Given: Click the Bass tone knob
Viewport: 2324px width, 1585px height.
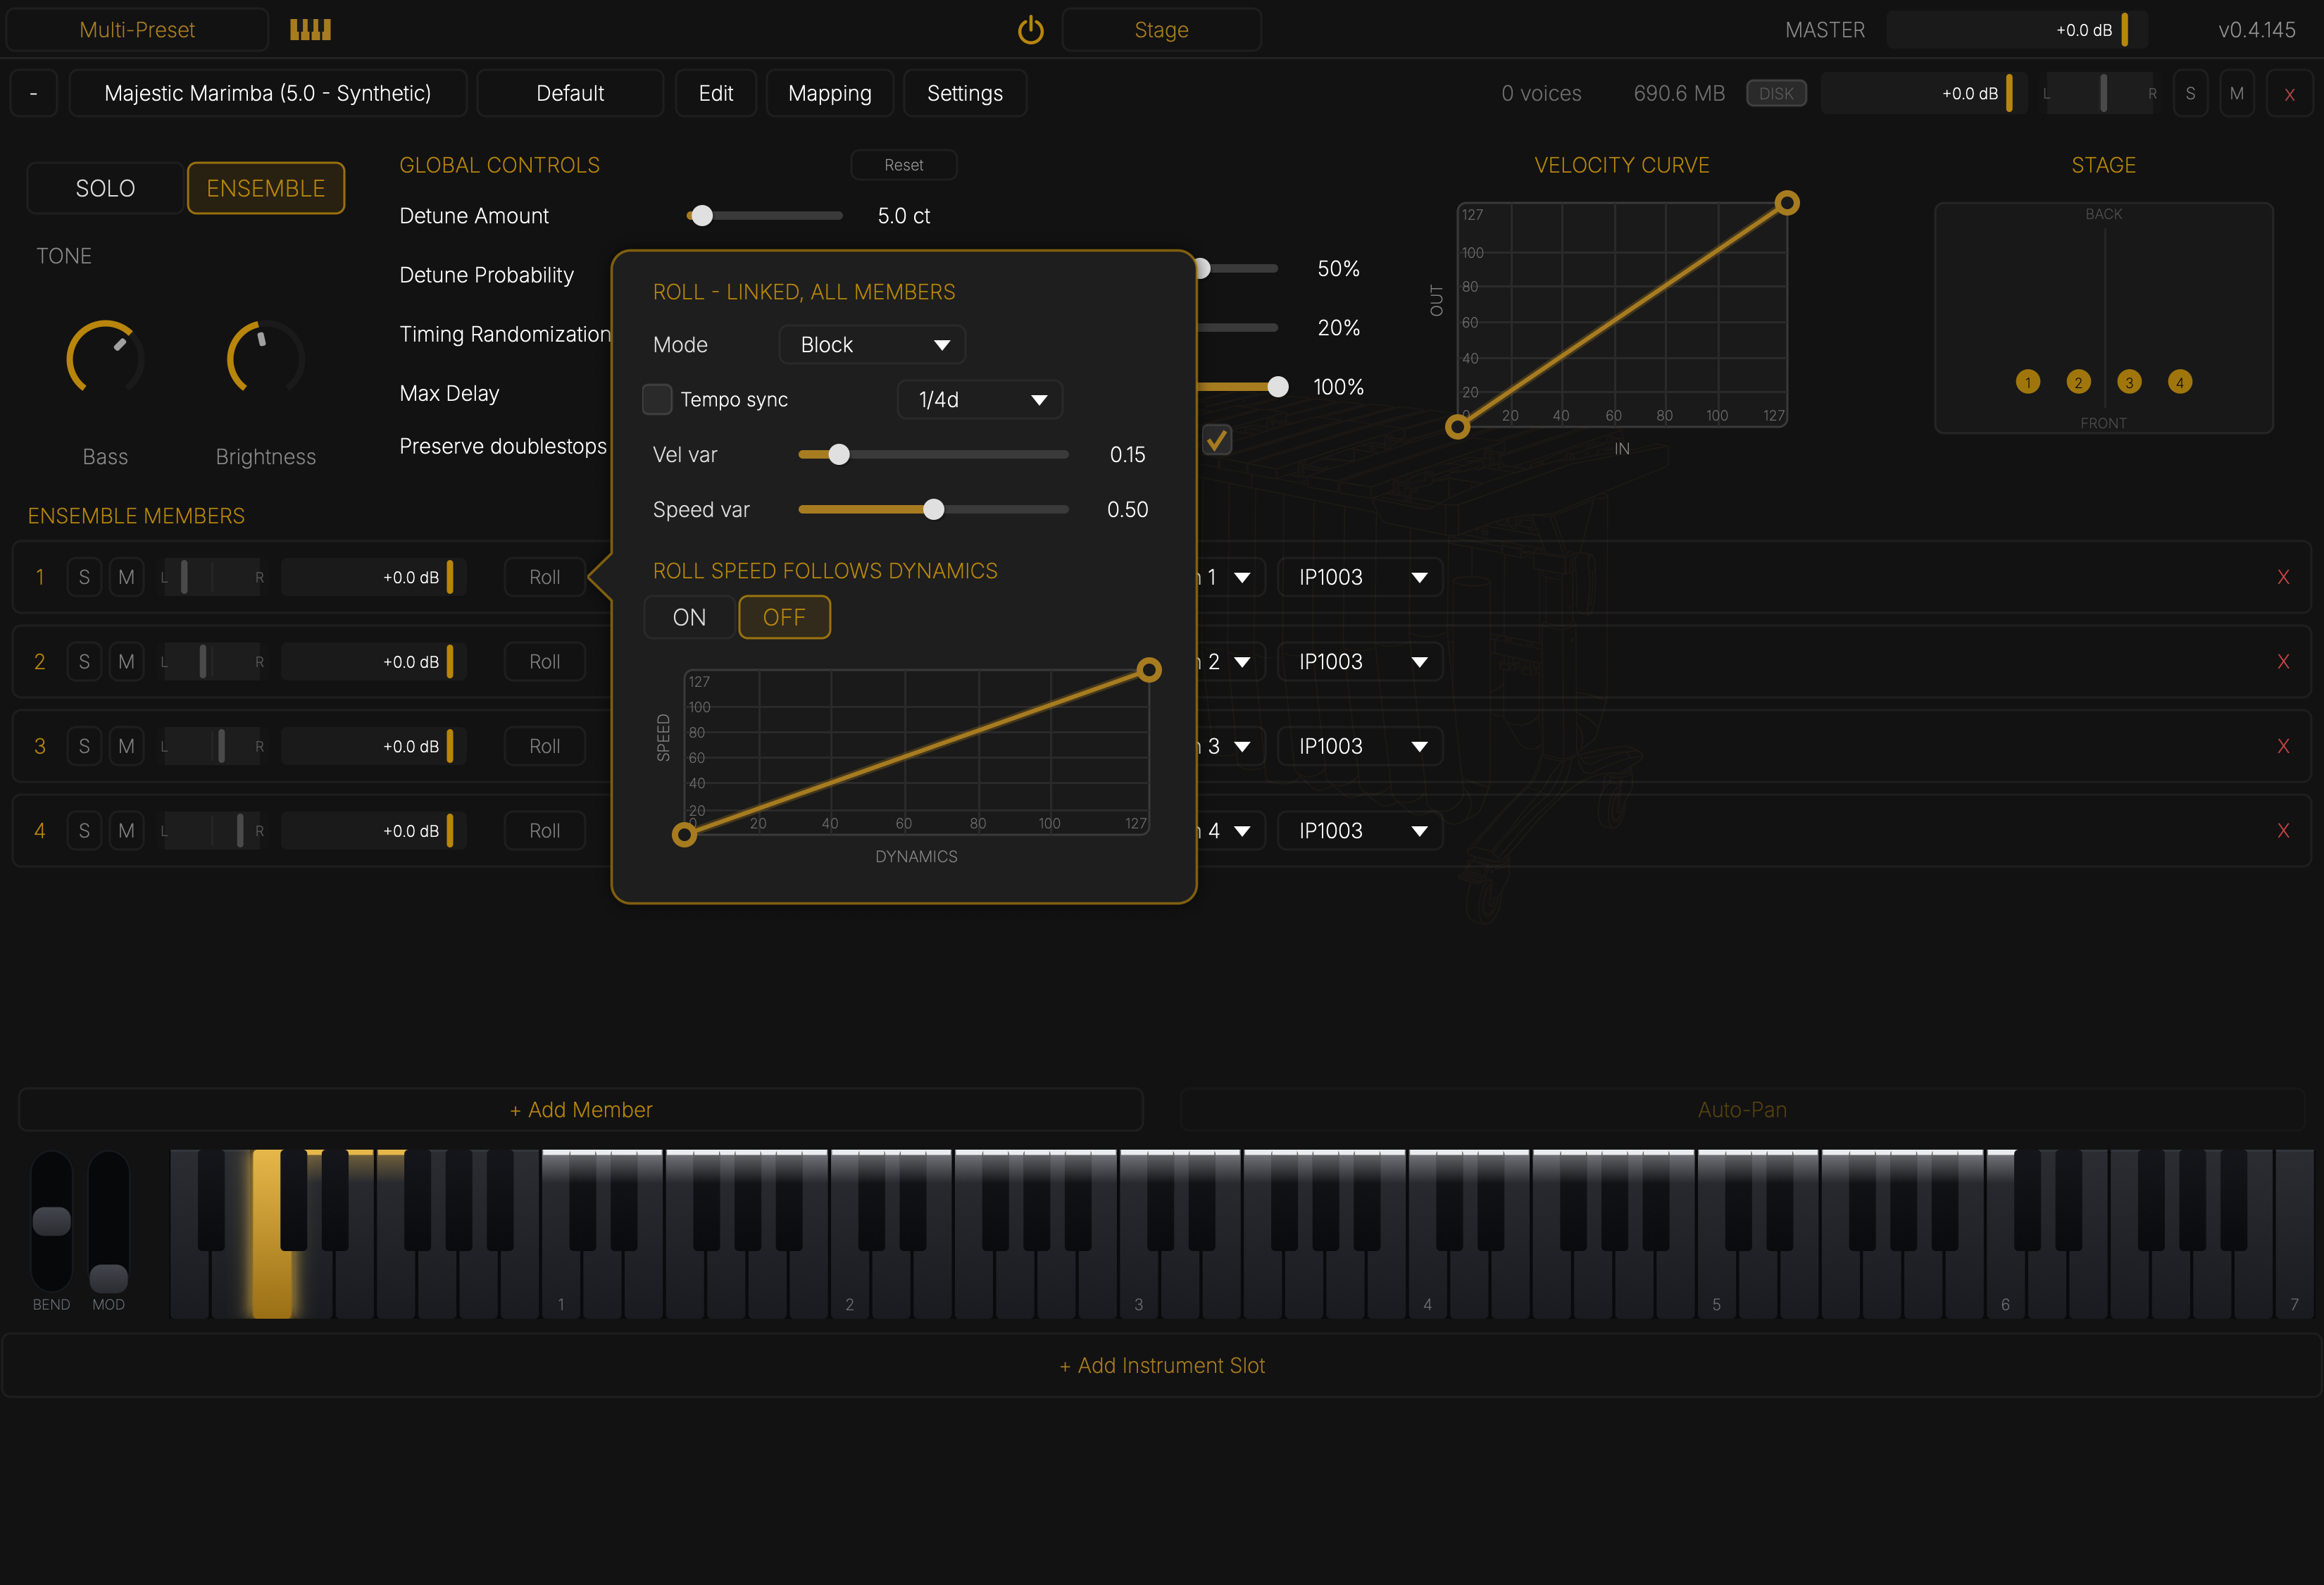Looking at the screenshot, I should coord(105,358).
